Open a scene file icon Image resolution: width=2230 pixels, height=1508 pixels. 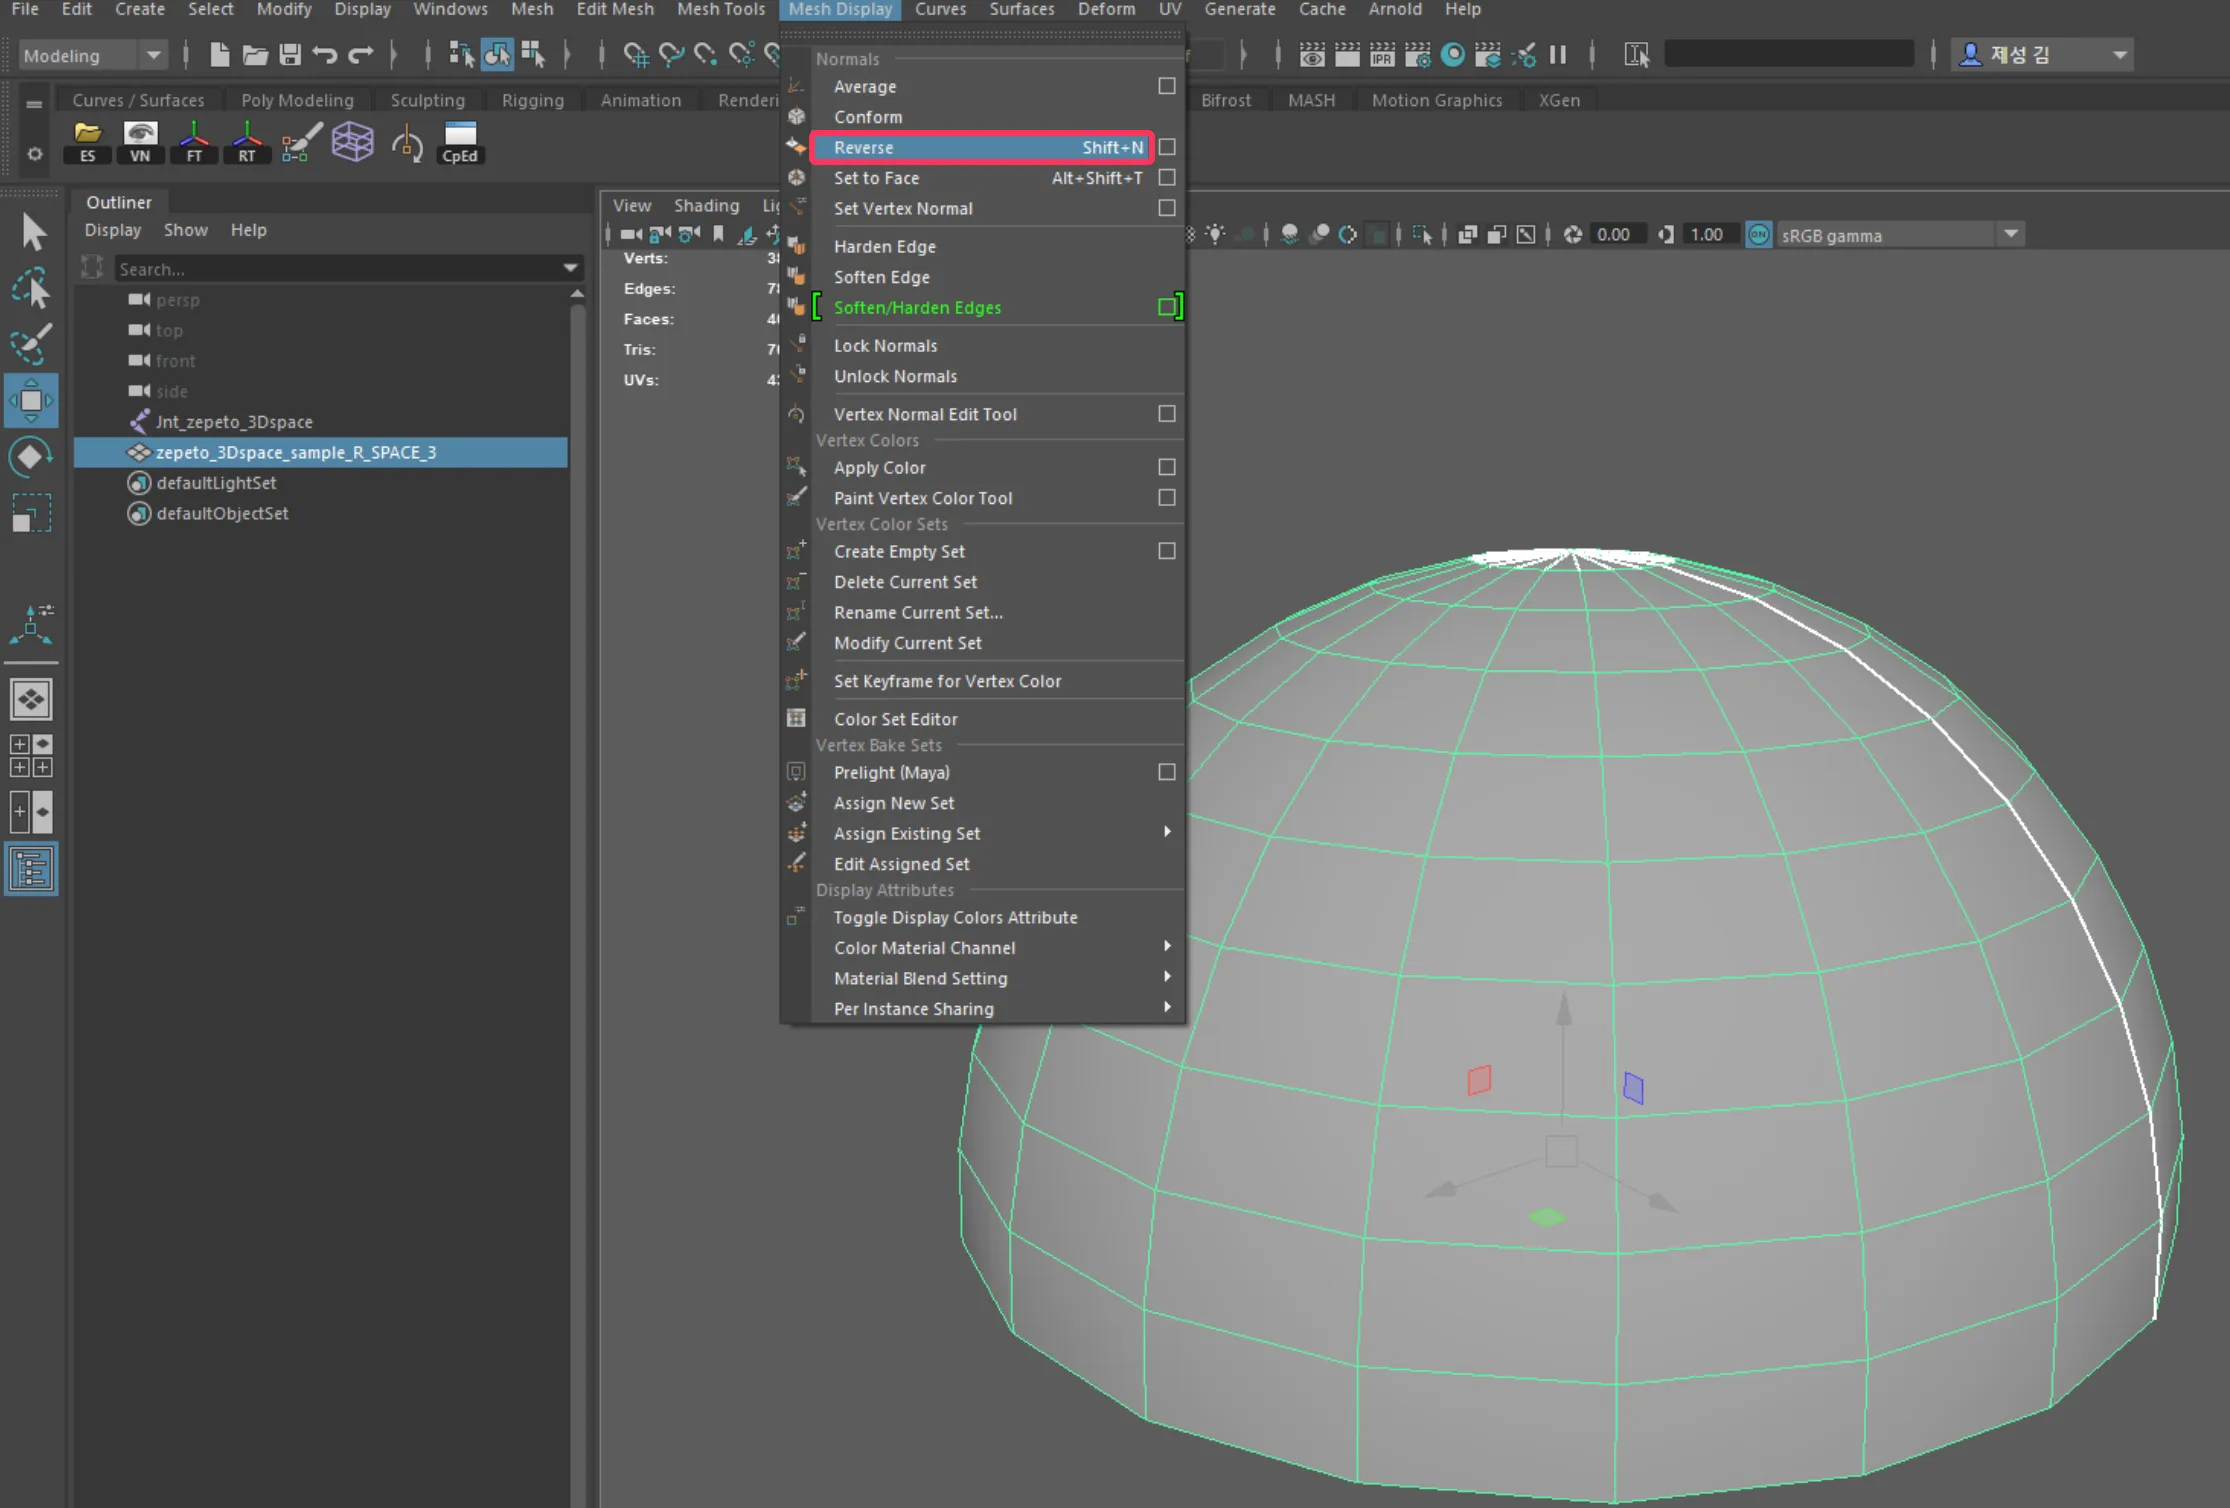(x=255, y=54)
